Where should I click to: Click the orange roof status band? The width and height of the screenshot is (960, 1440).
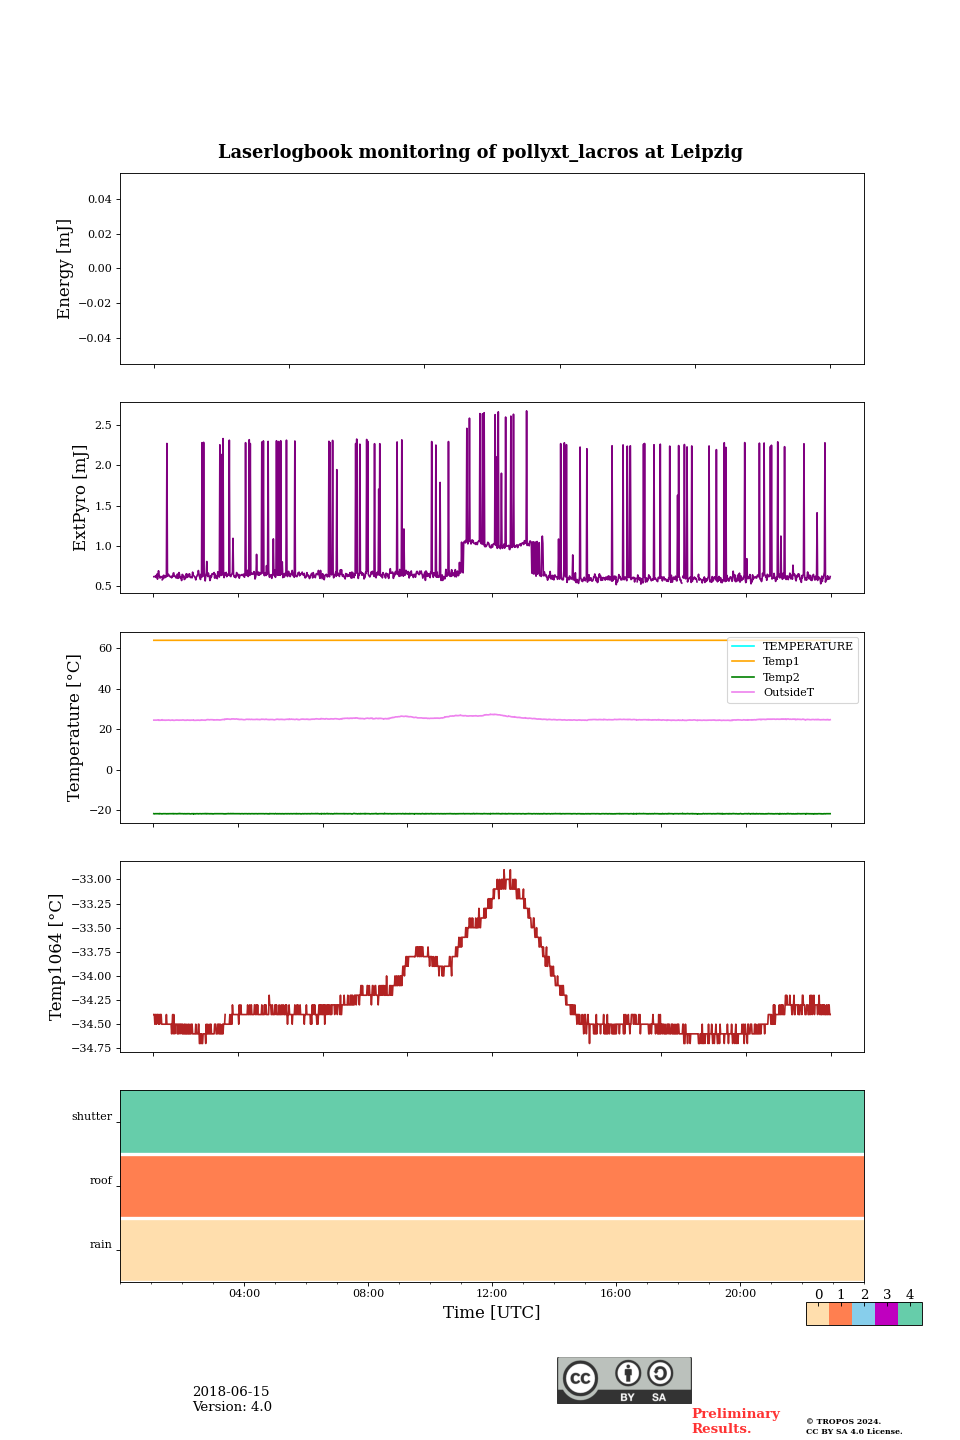click(492, 1186)
